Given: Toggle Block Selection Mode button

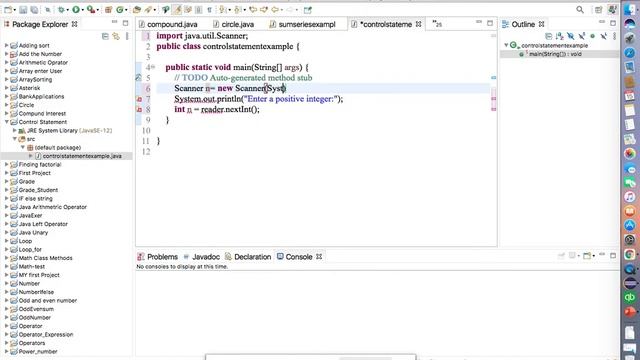Looking at the screenshot, I should click(199, 10).
